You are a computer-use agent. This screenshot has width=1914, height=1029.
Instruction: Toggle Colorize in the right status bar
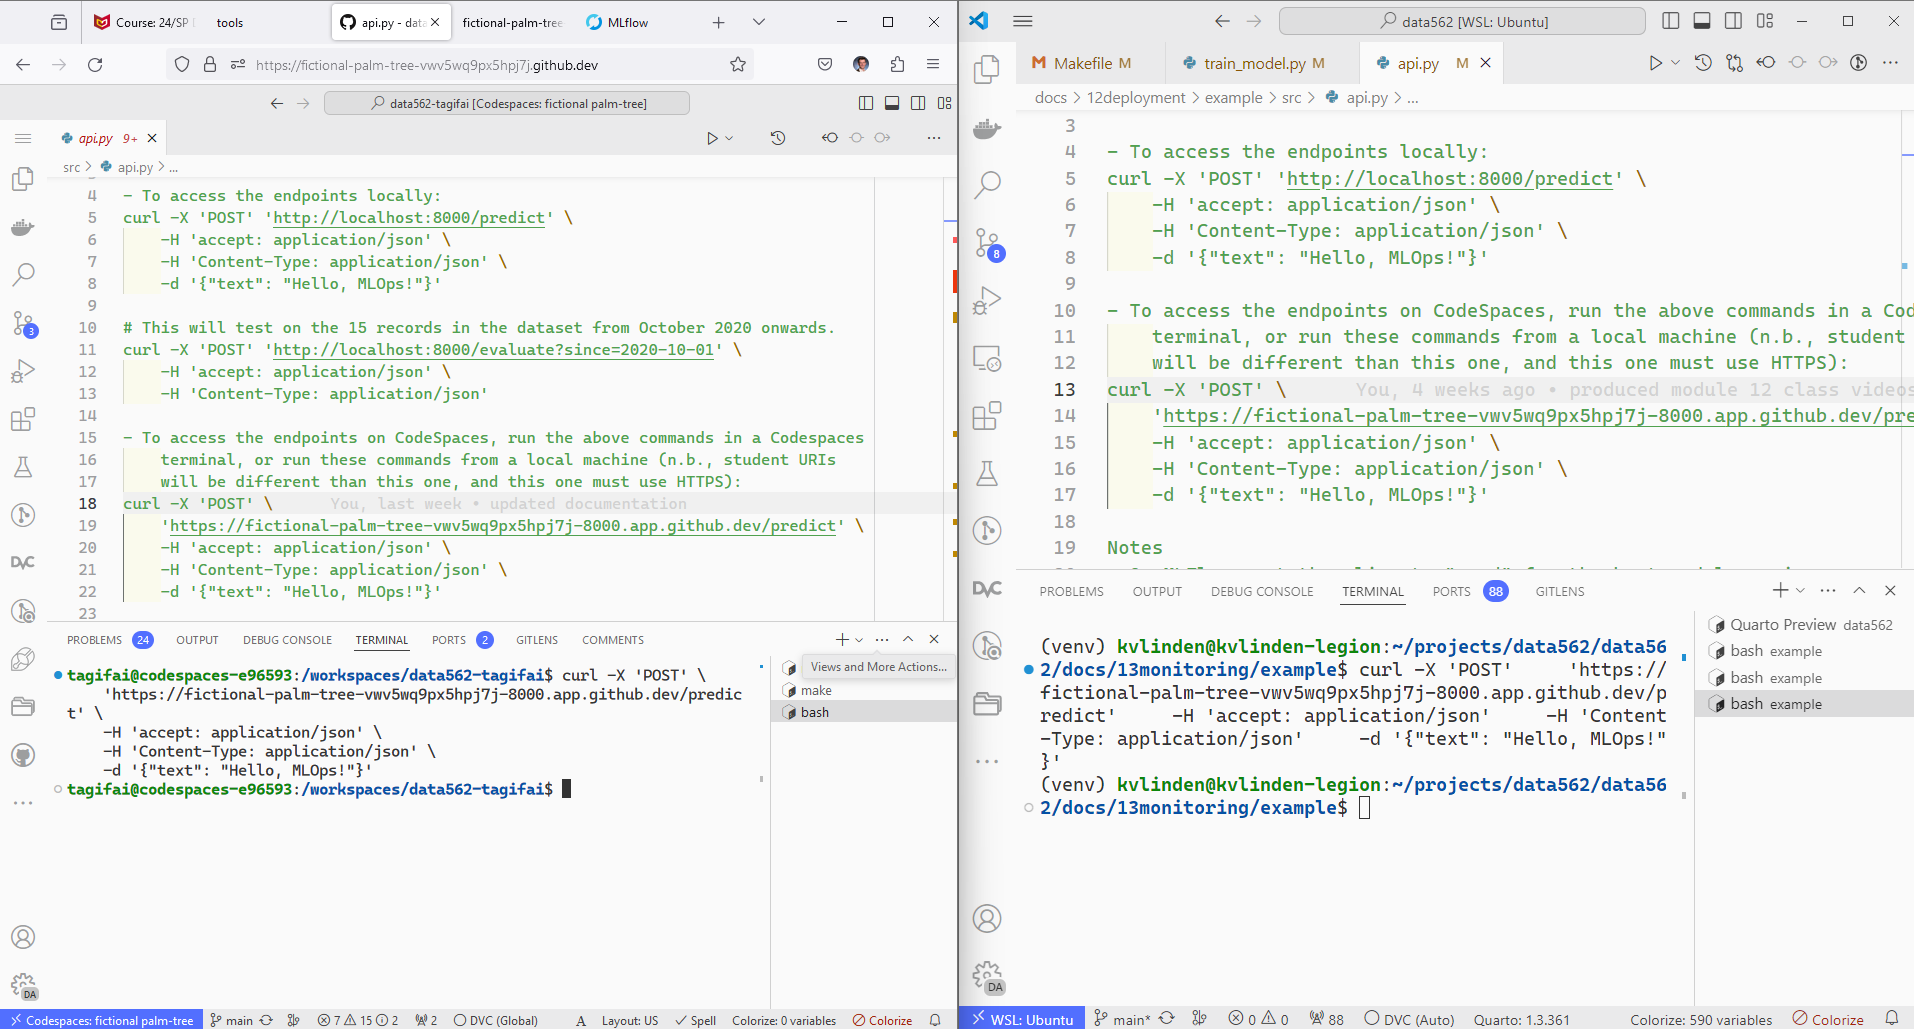click(x=1828, y=1019)
